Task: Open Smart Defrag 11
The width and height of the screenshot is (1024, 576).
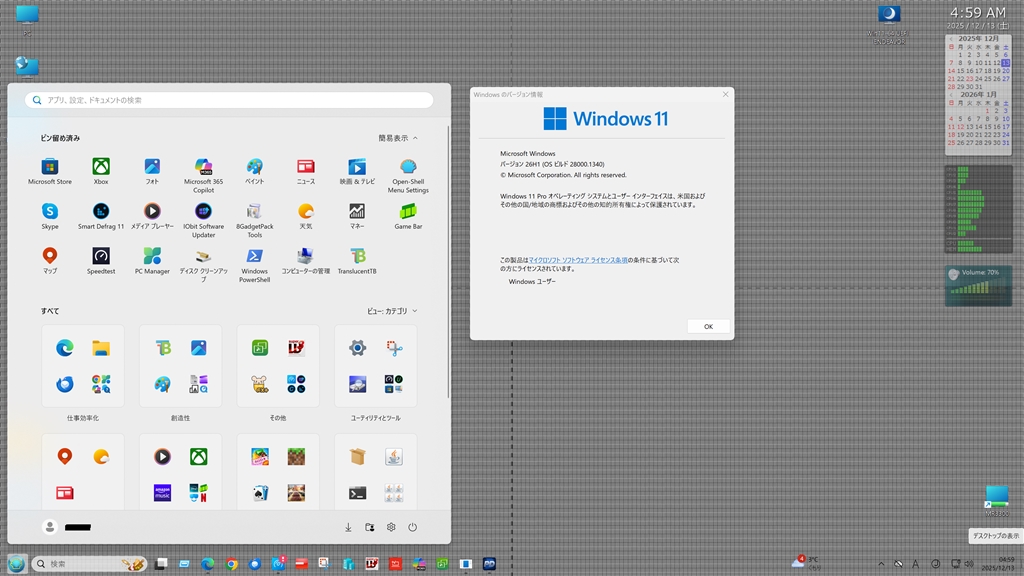Action: pos(101,212)
